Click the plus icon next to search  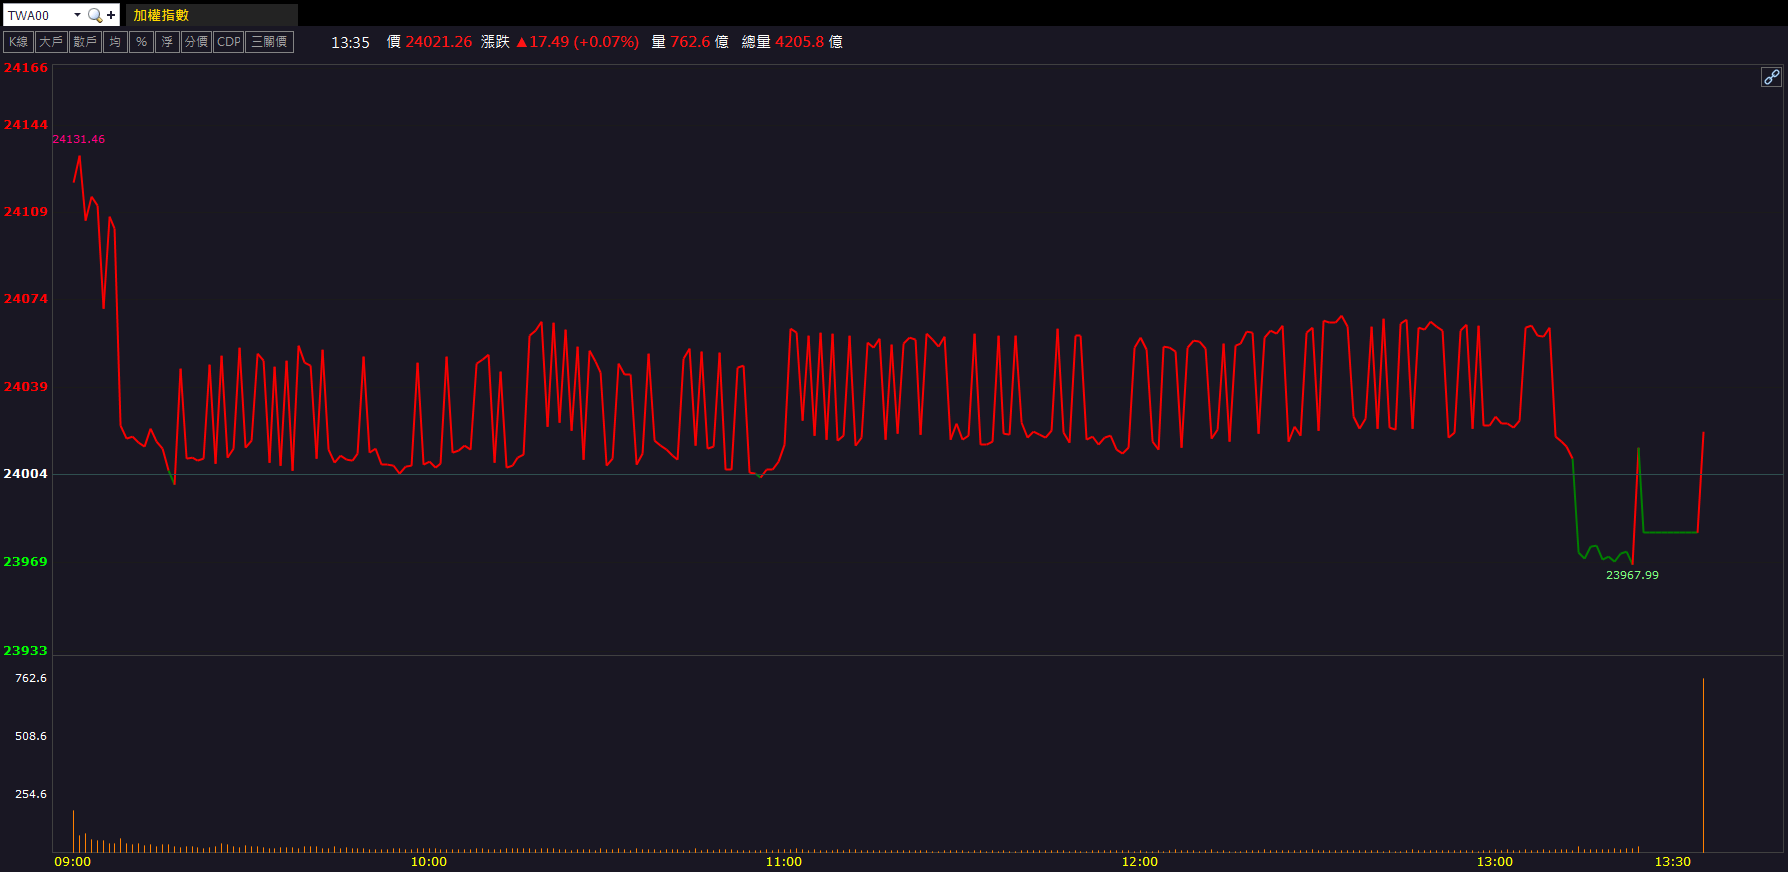pos(111,15)
